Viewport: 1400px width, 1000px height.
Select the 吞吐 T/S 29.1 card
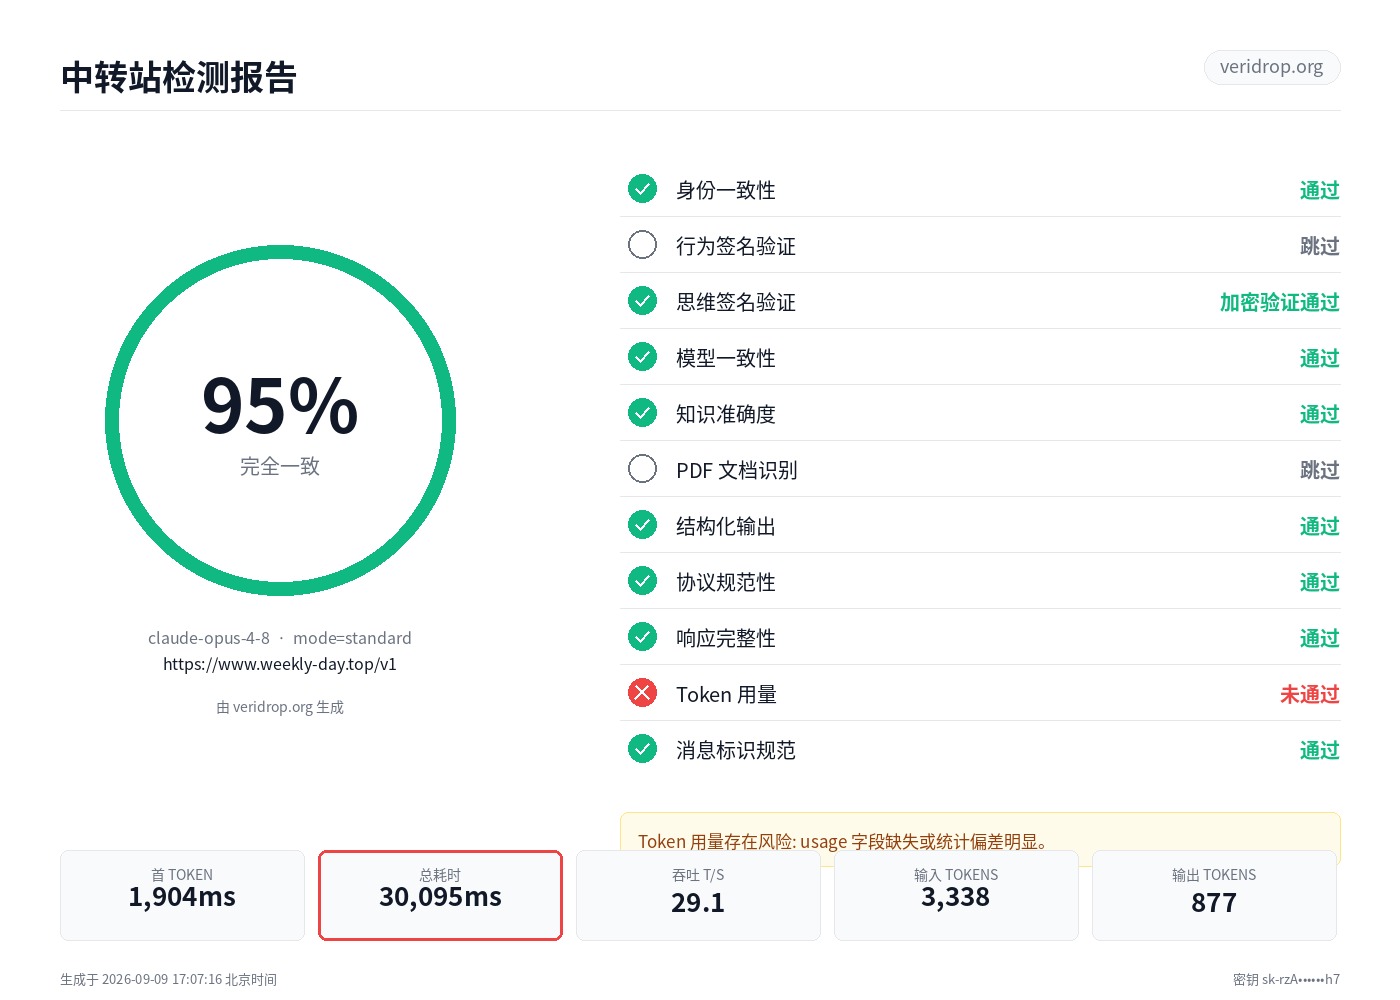[x=698, y=895]
